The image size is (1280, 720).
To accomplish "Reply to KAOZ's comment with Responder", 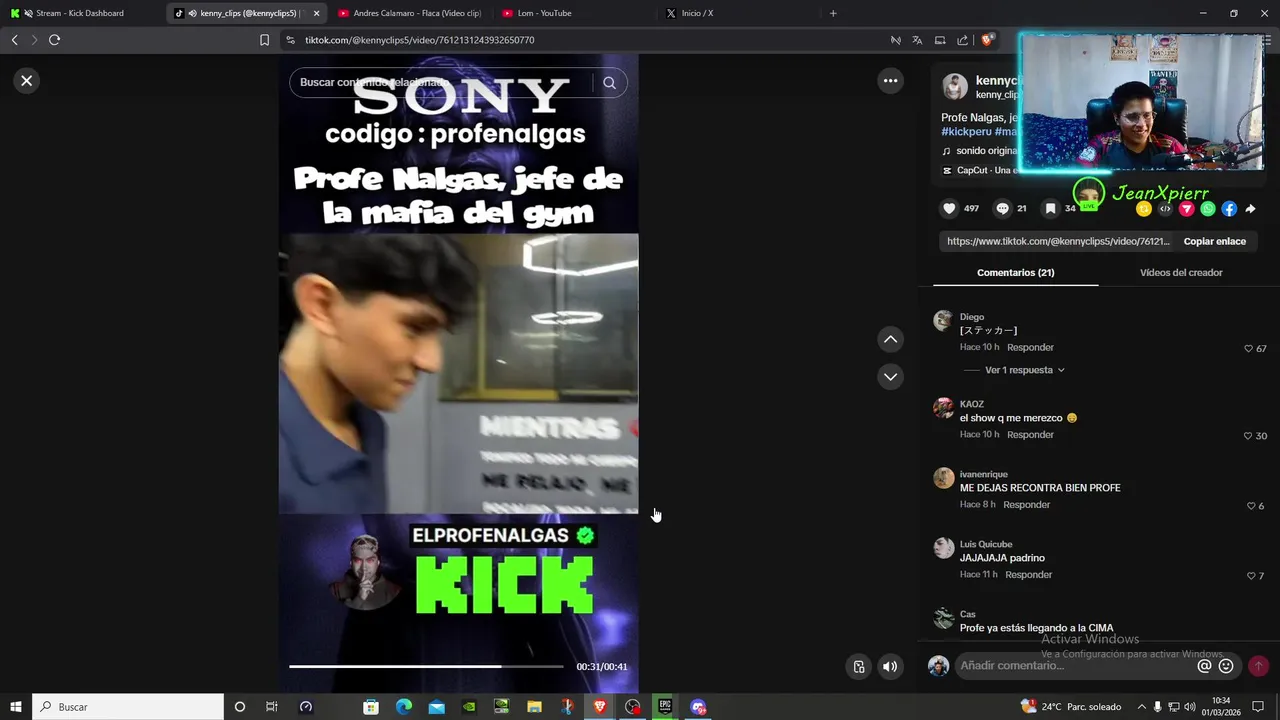I will click(x=1030, y=435).
